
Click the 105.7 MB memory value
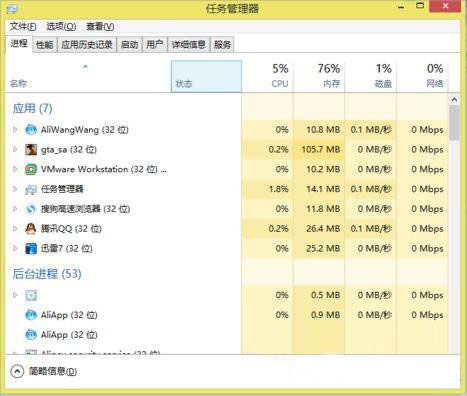[321, 149]
